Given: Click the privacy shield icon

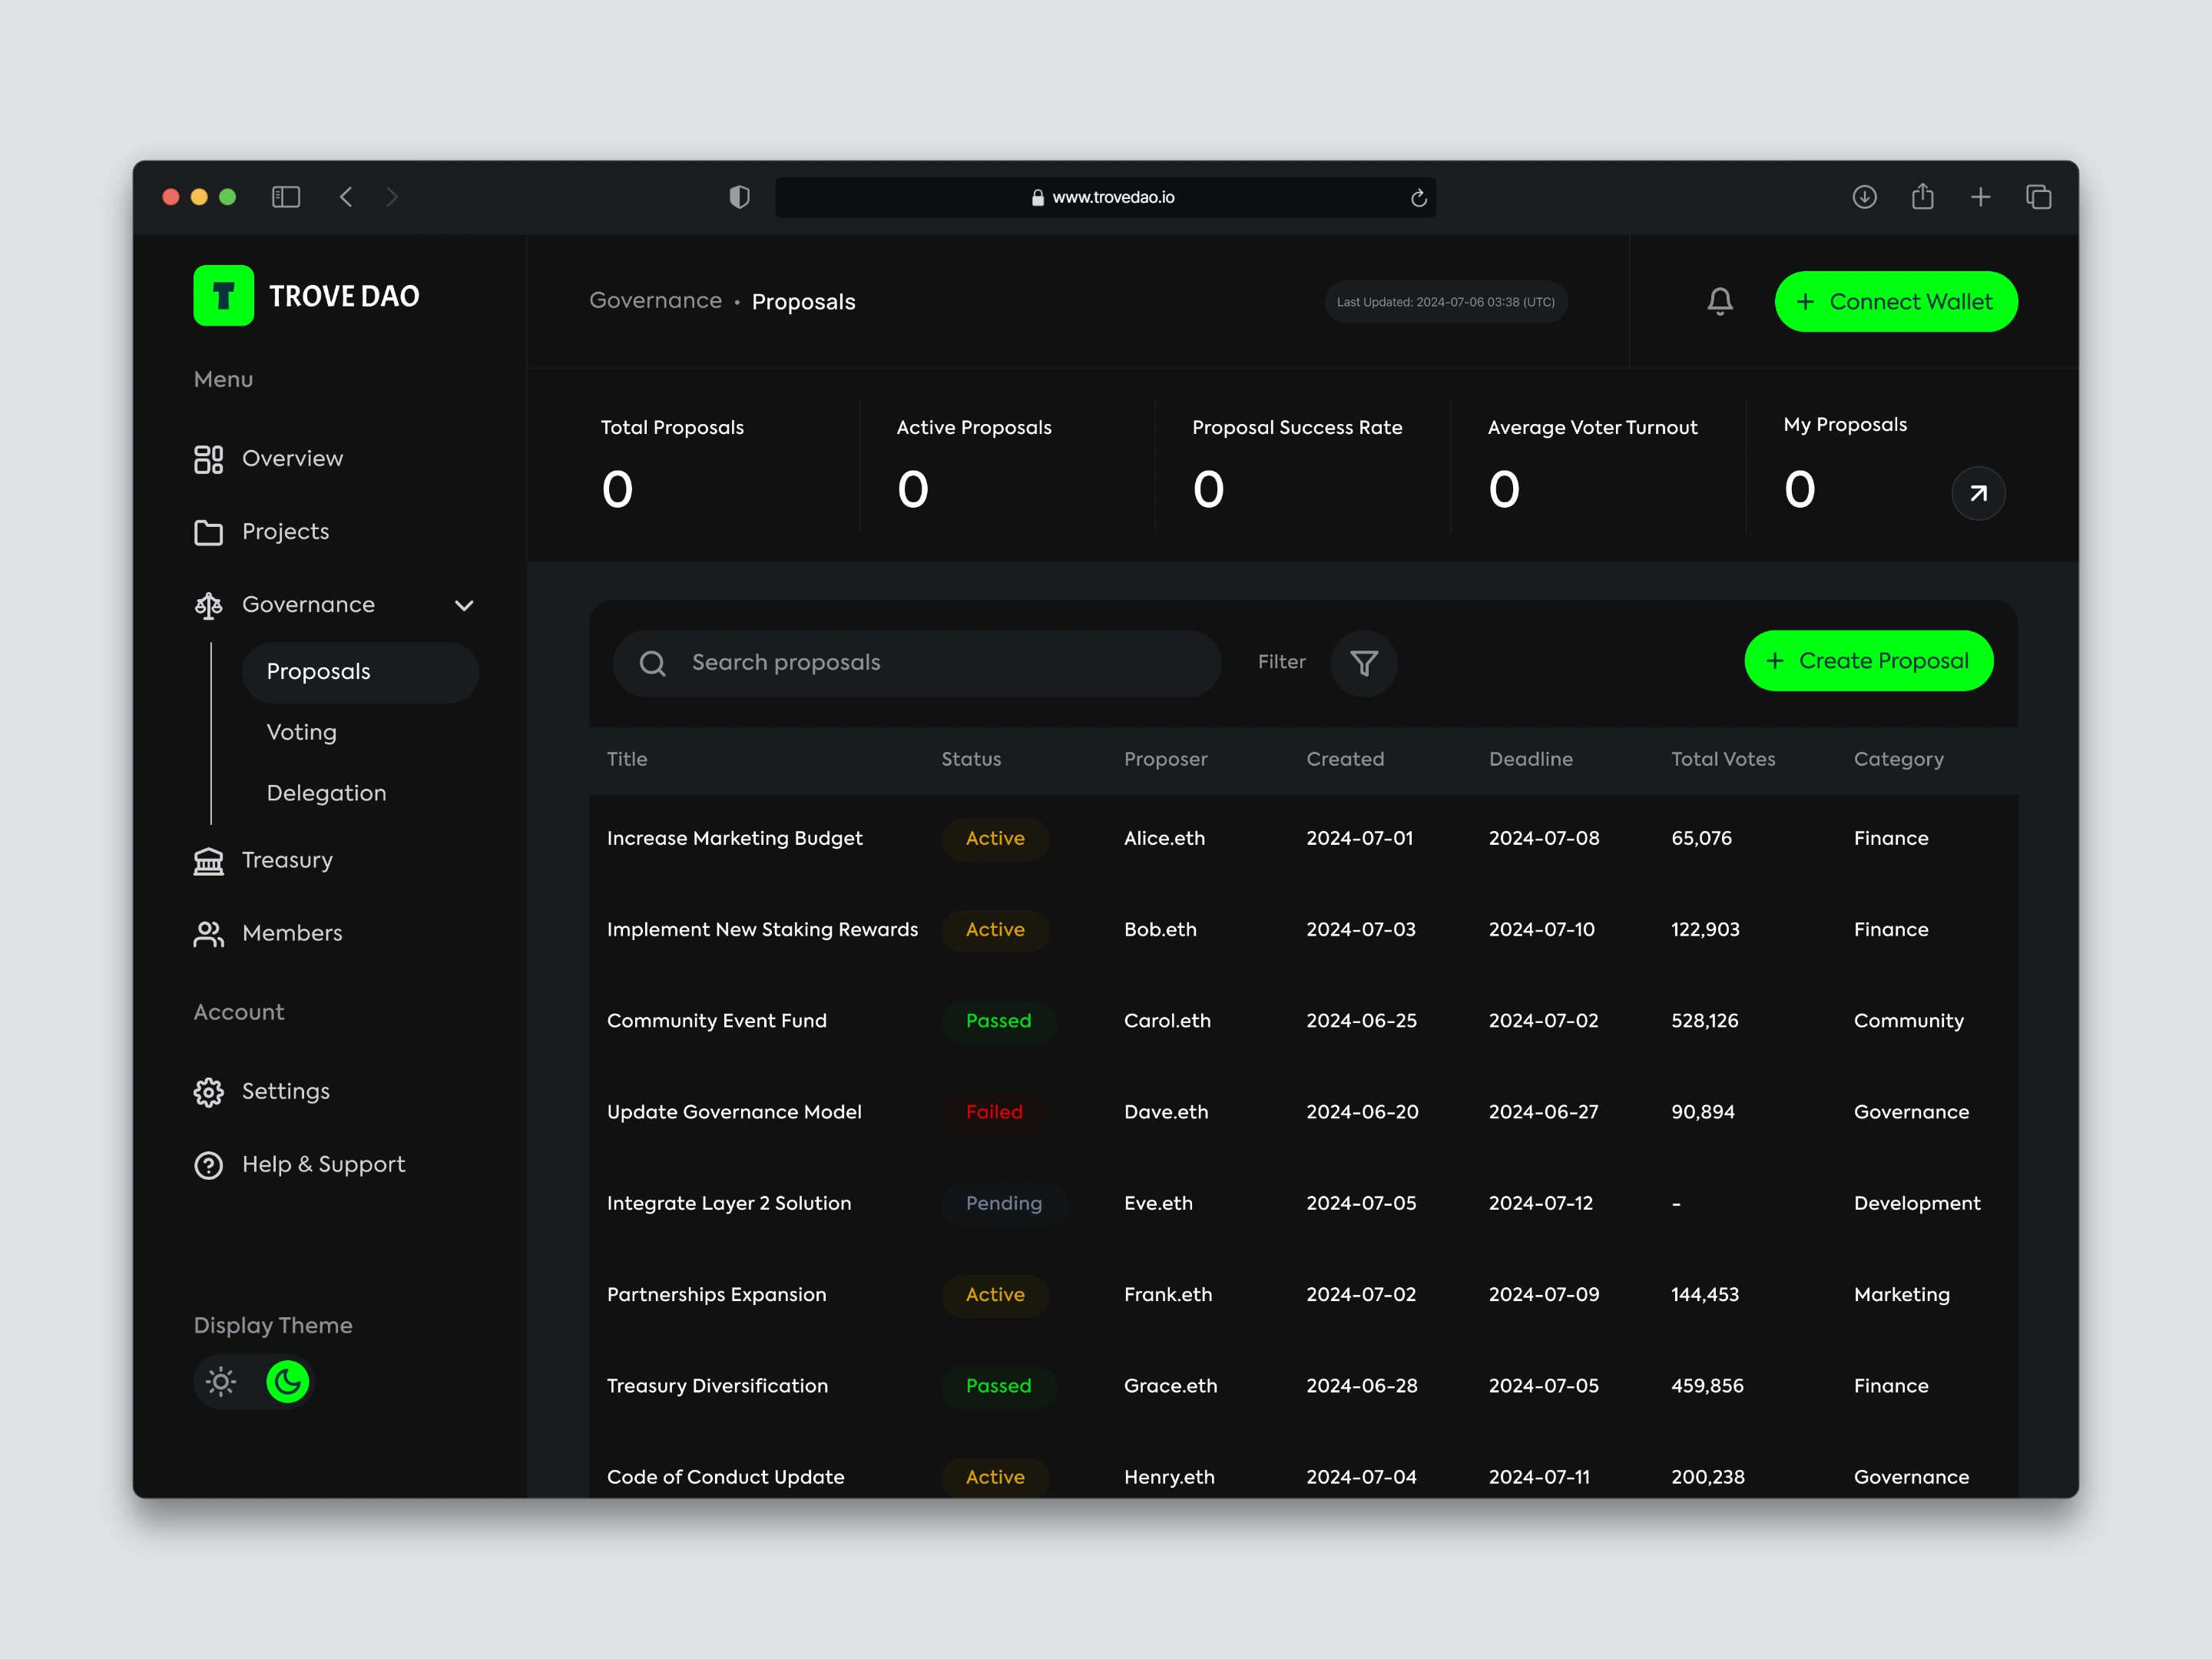Looking at the screenshot, I should click(739, 197).
